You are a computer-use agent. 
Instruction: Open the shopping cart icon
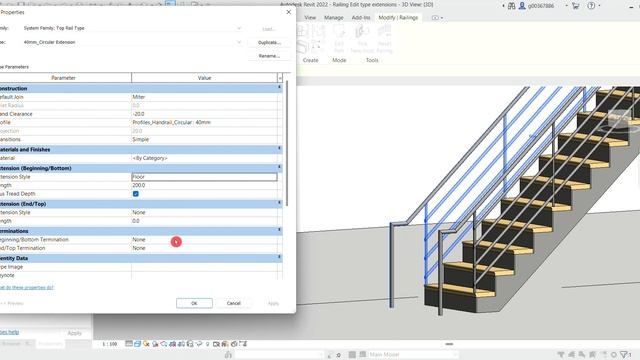576,6
